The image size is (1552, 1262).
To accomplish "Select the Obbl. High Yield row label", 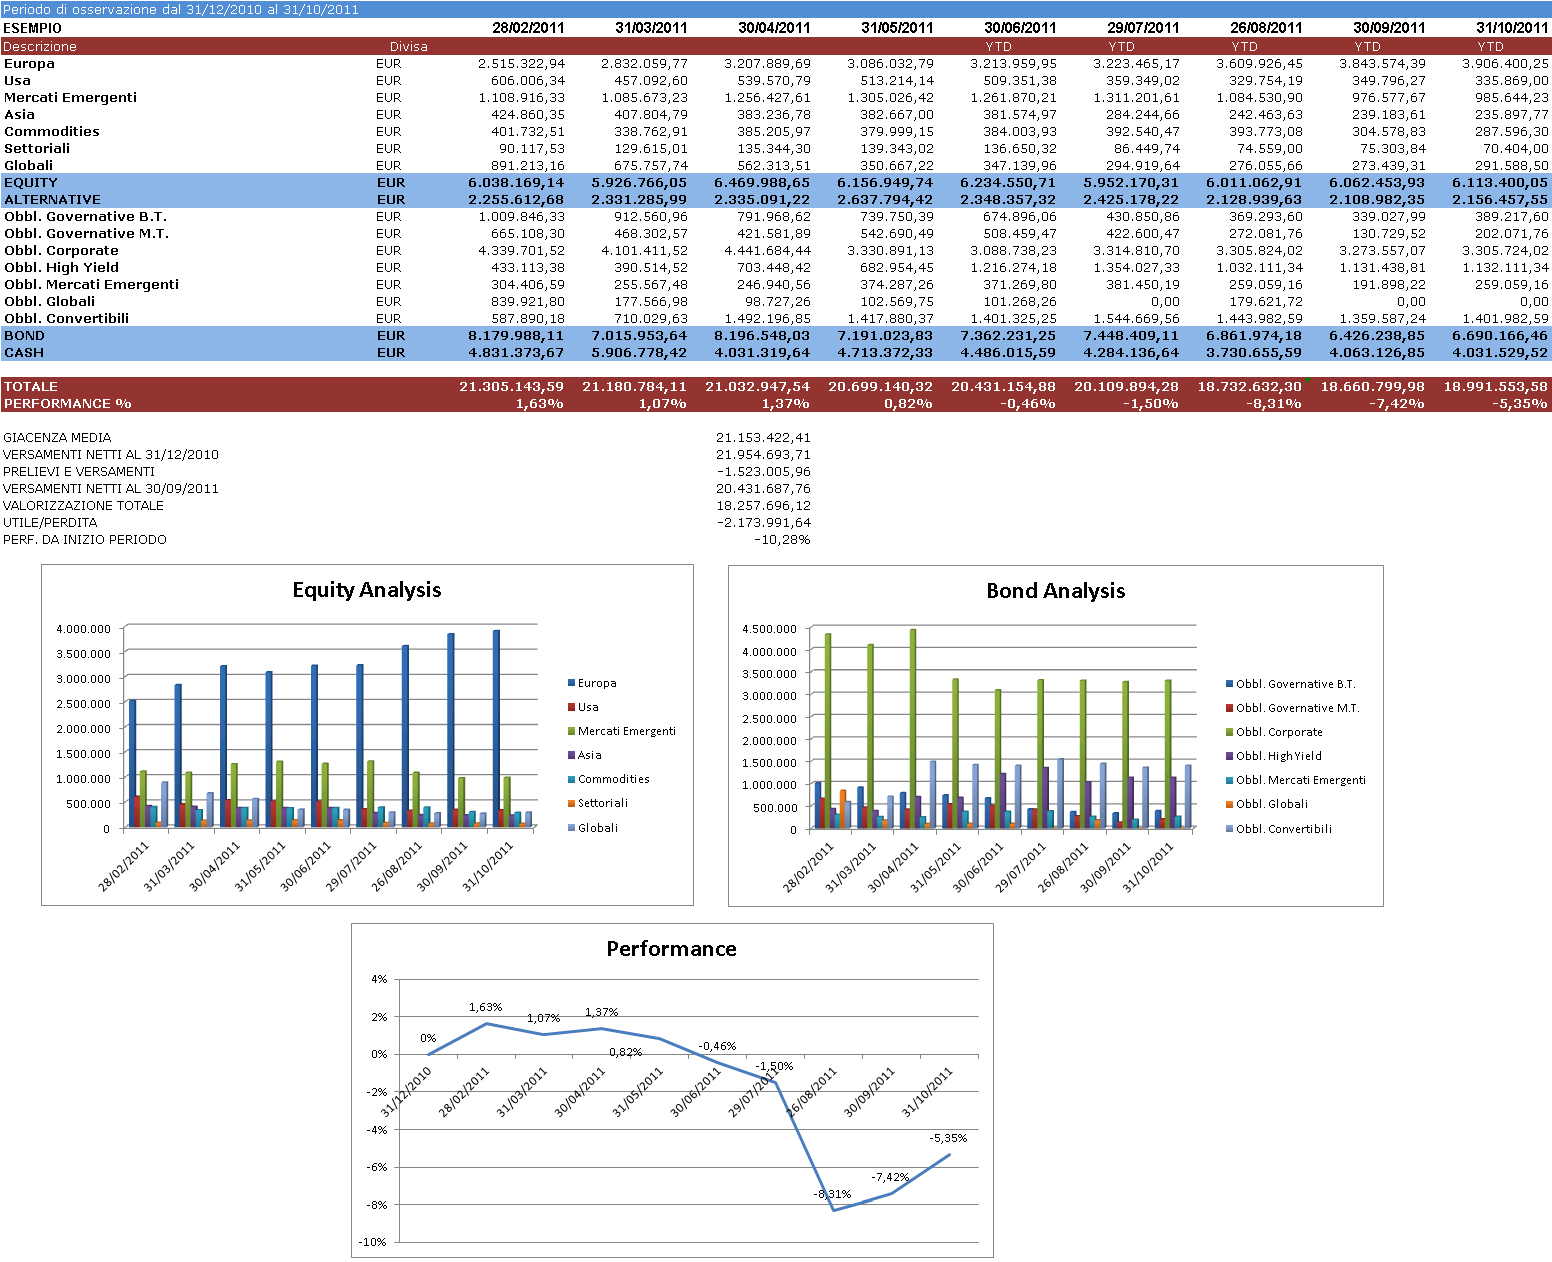I will coord(61,267).
